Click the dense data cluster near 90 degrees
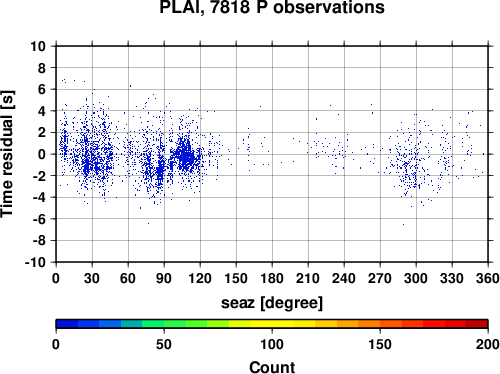Screen dimensions: 500x374 click(160, 170)
